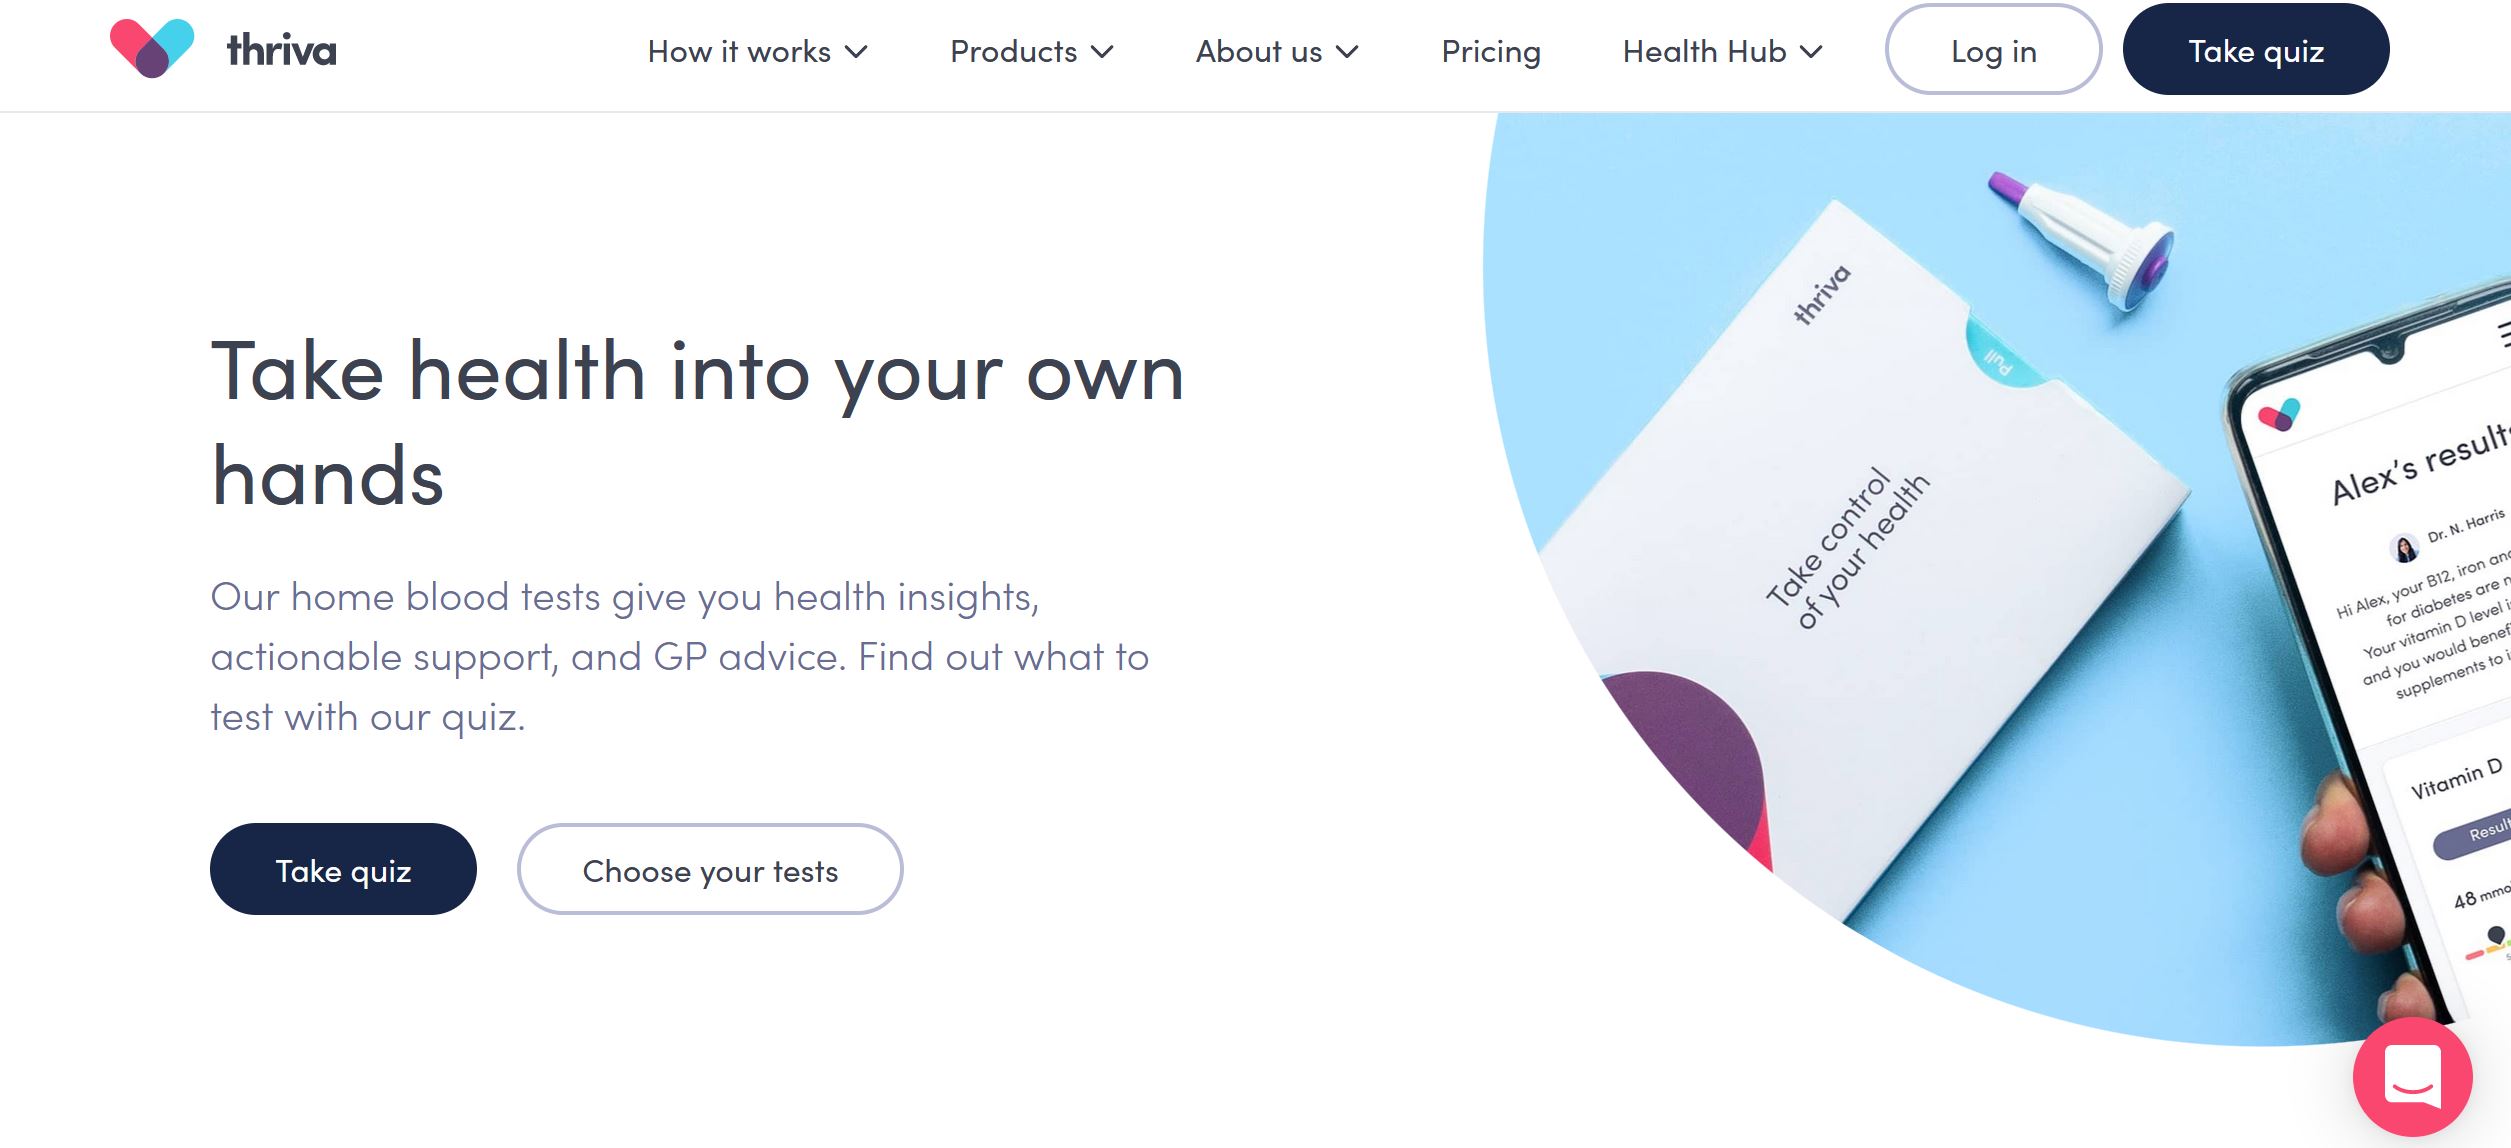
Task: Click the heart logo on phone screen
Action: [2279, 414]
